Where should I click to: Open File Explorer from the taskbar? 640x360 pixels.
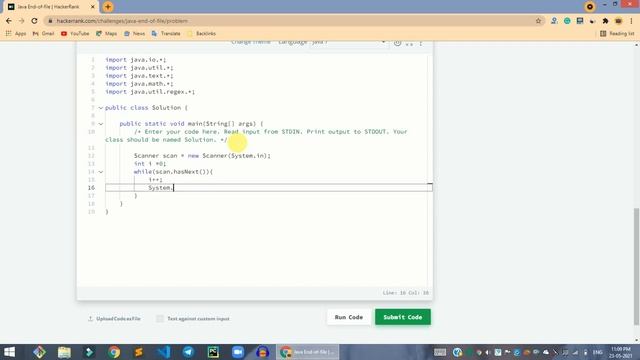click(x=64, y=352)
